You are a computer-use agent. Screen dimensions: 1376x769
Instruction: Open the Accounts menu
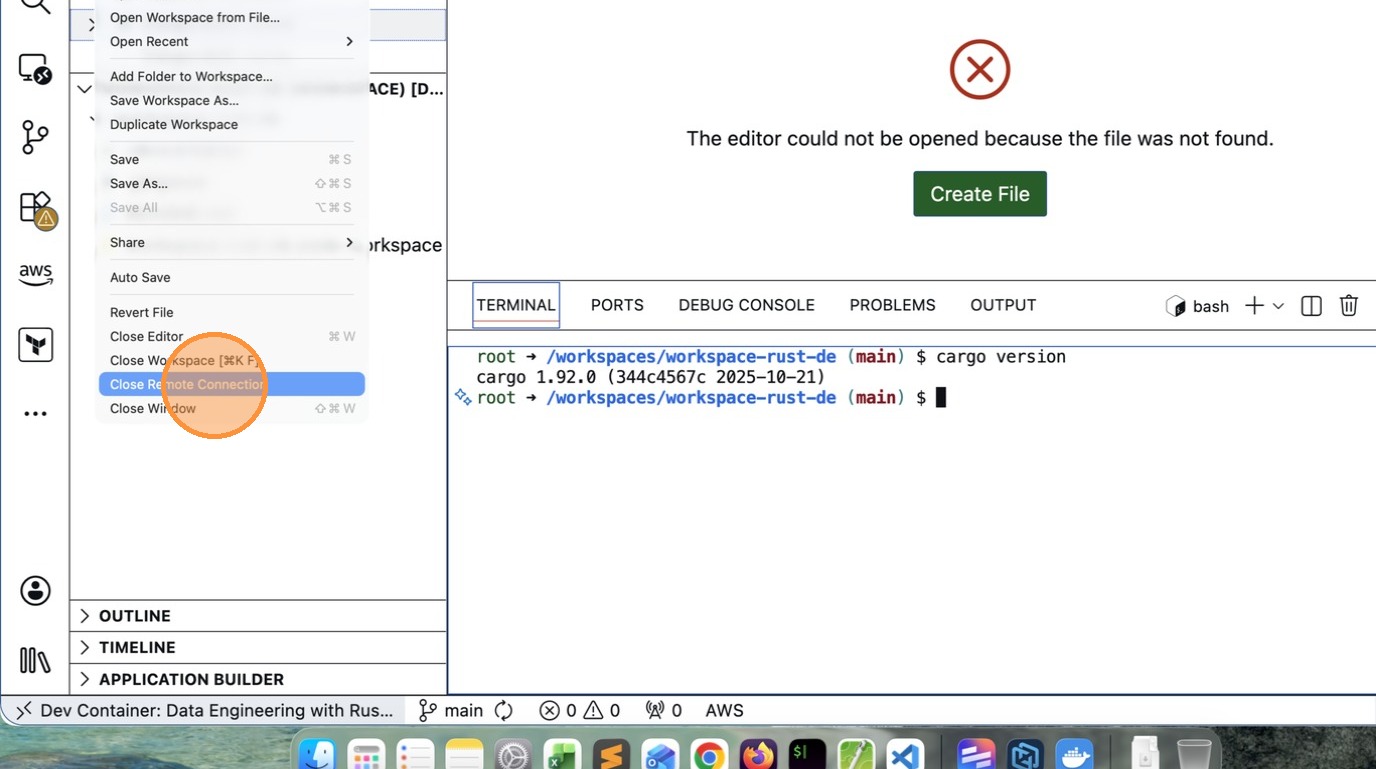(x=35, y=591)
